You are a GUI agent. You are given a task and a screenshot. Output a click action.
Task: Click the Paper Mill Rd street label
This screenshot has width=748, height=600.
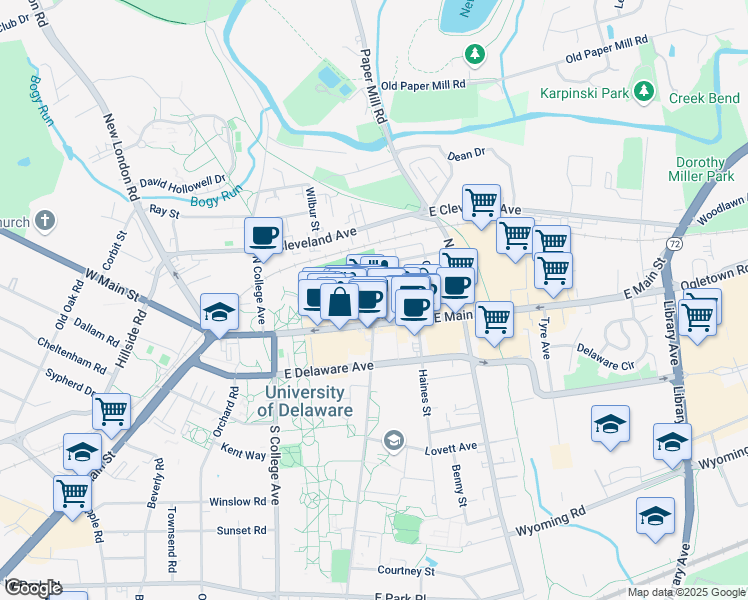point(372,86)
